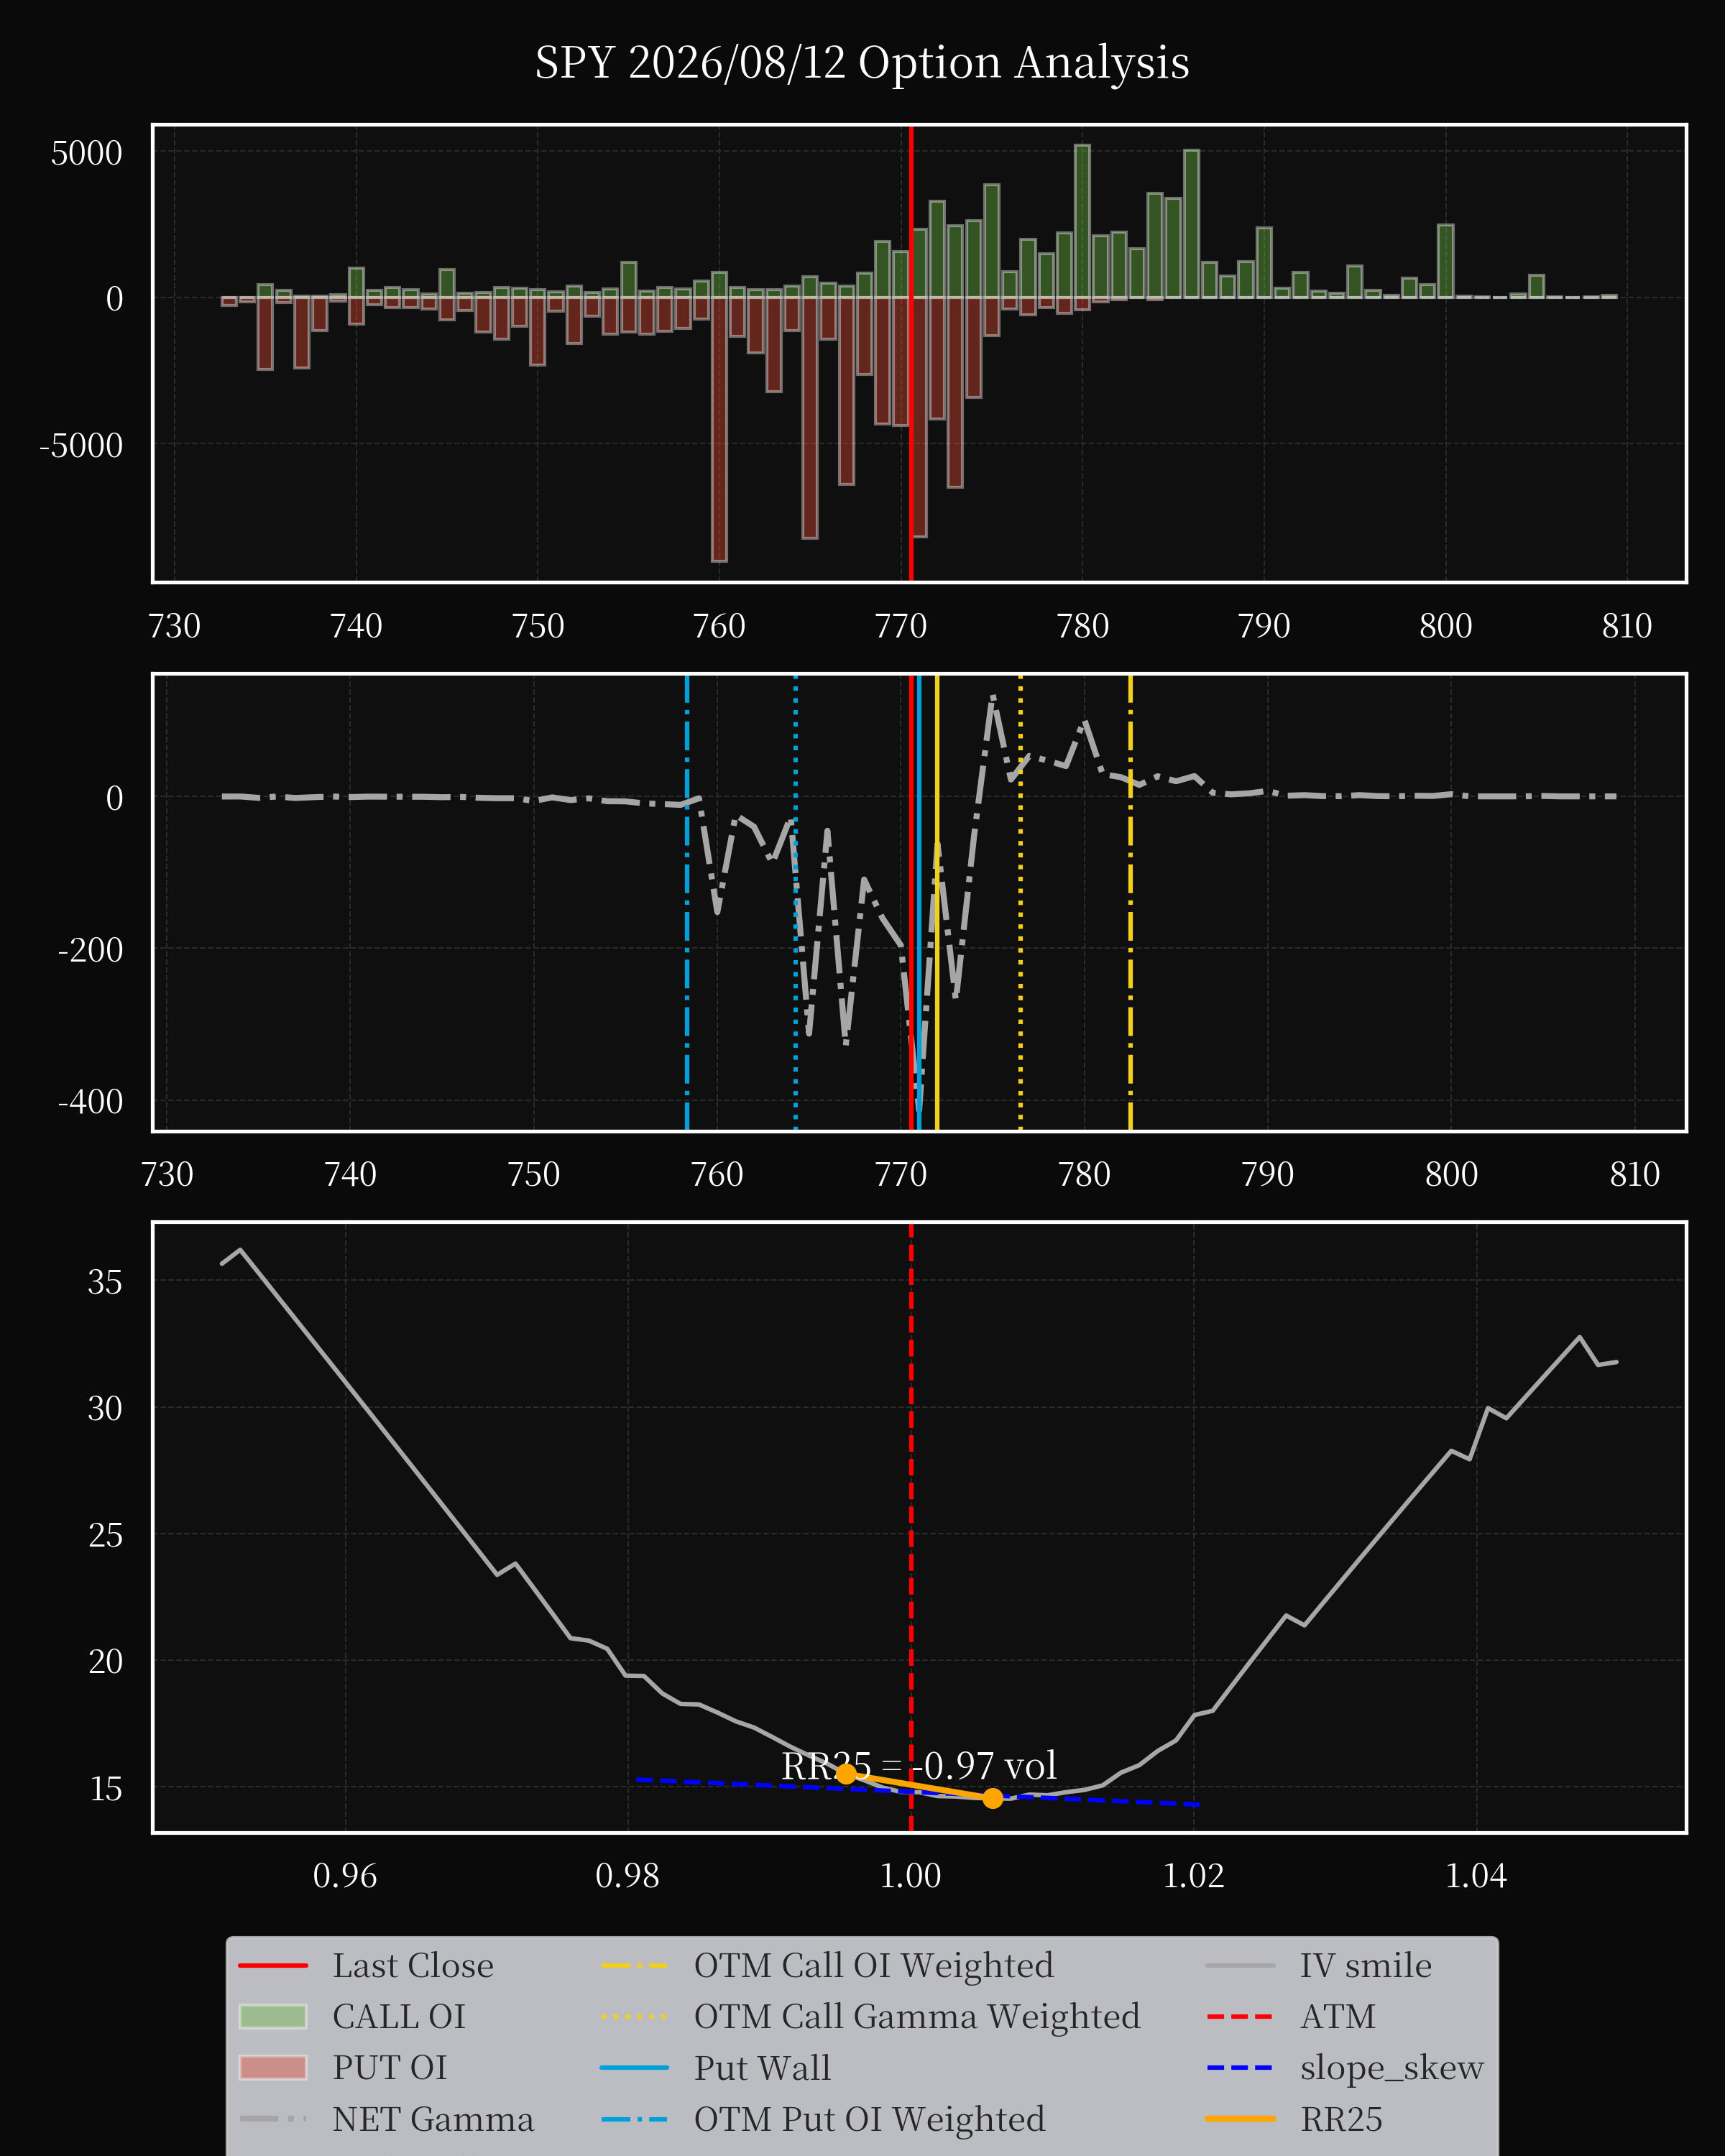Click the 5000 y-axis label of the top chart

point(87,153)
